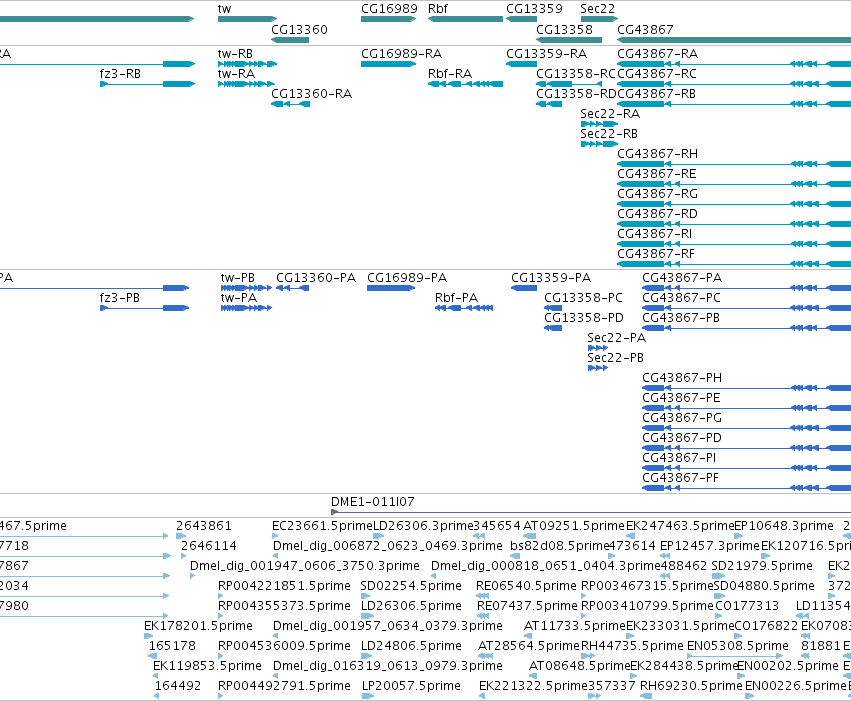The width and height of the screenshot is (851, 701).
Task: Click the CG13358-PC protein label
Action: click(583, 298)
